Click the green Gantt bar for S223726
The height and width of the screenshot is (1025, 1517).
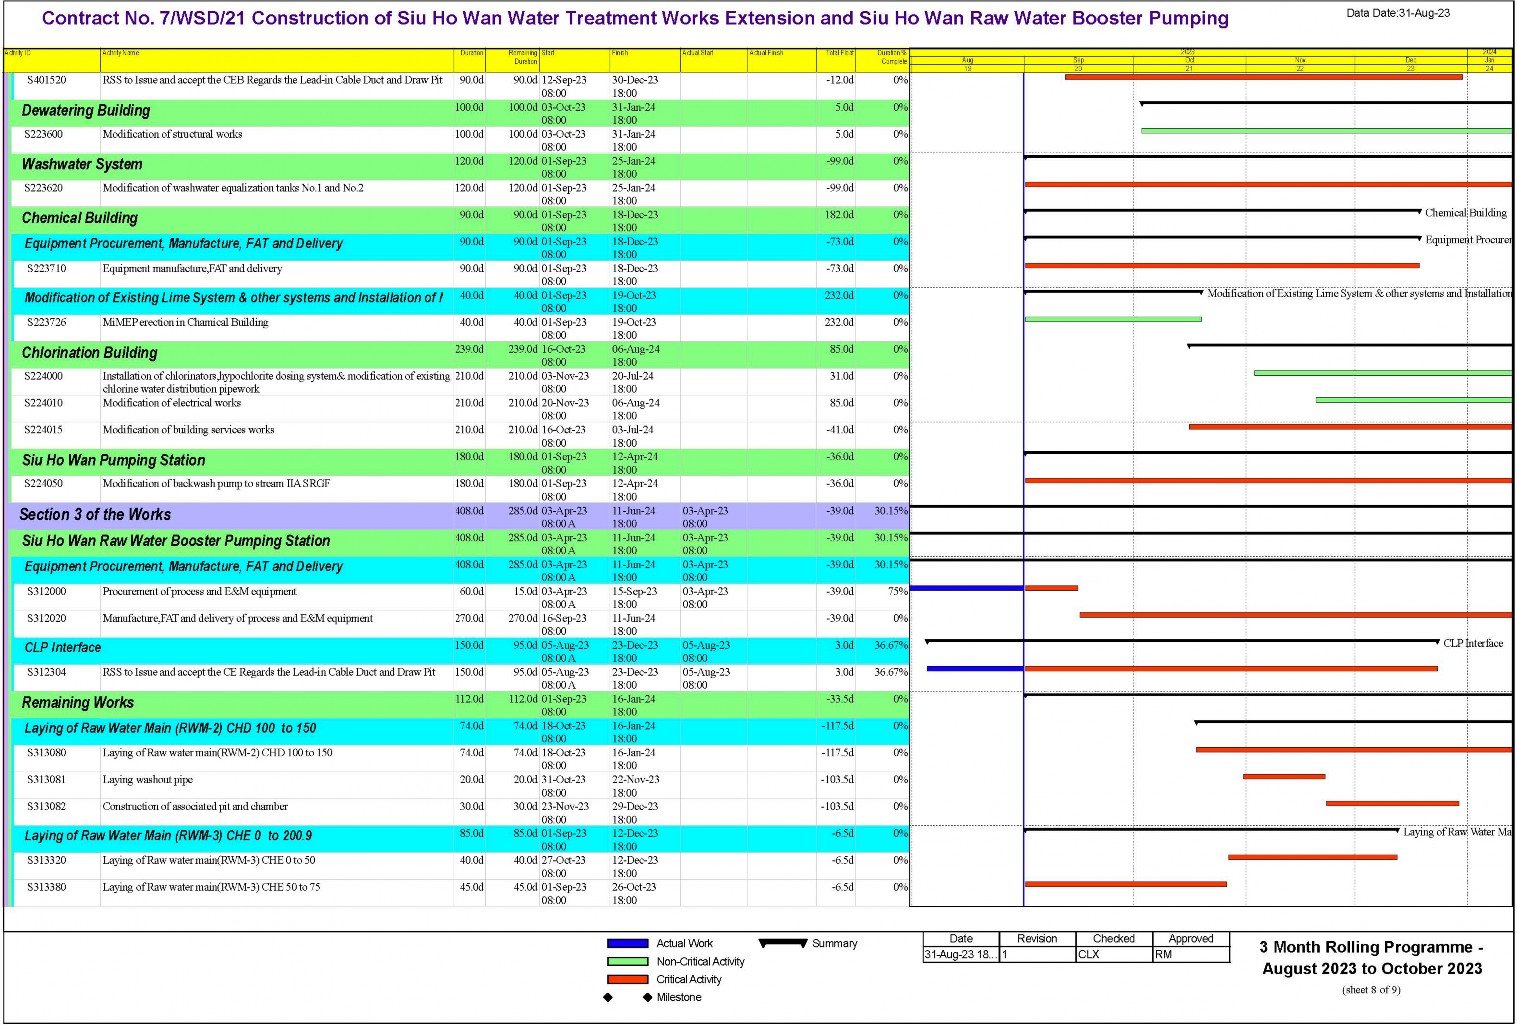[1113, 319]
